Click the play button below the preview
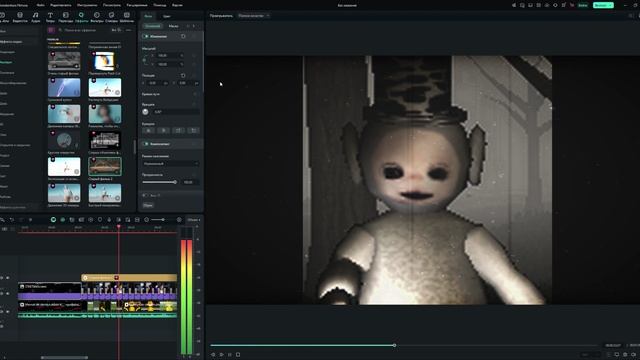 [x=222, y=355]
